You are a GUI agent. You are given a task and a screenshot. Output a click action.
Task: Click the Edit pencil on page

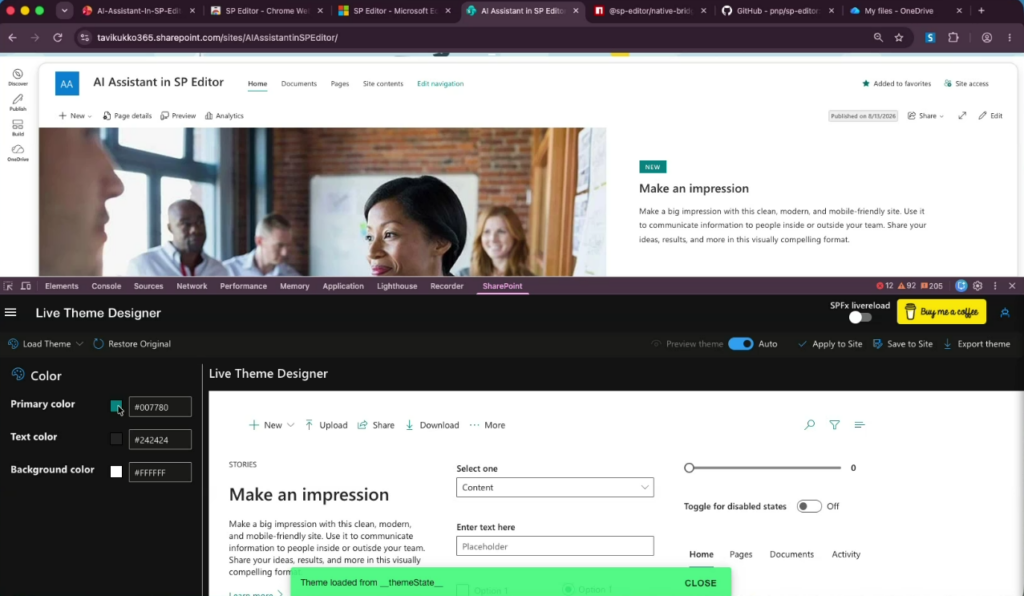point(990,116)
